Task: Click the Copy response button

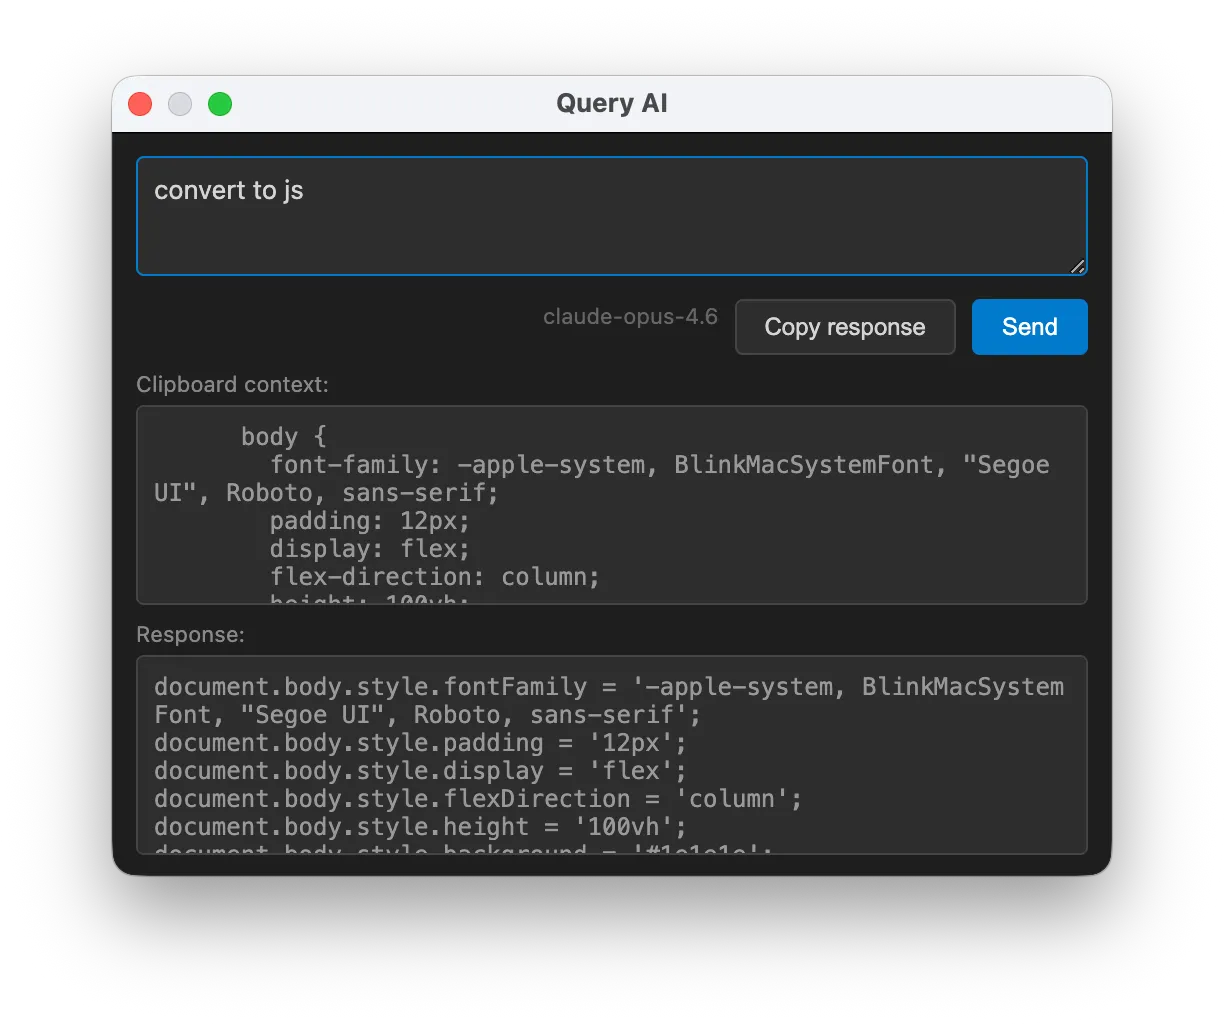Action: [x=844, y=327]
